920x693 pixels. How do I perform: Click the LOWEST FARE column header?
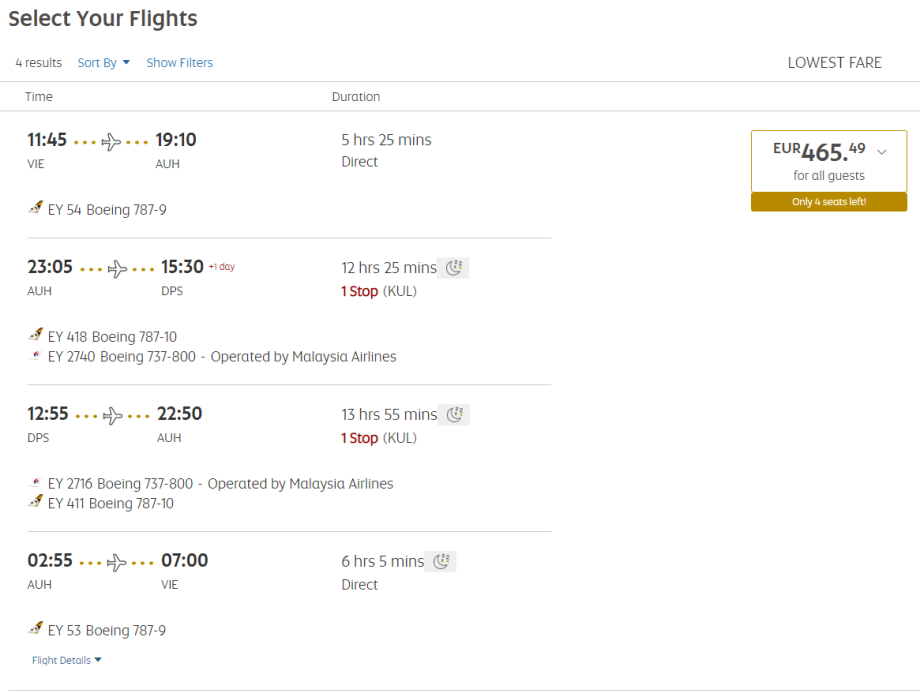pos(834,63)
